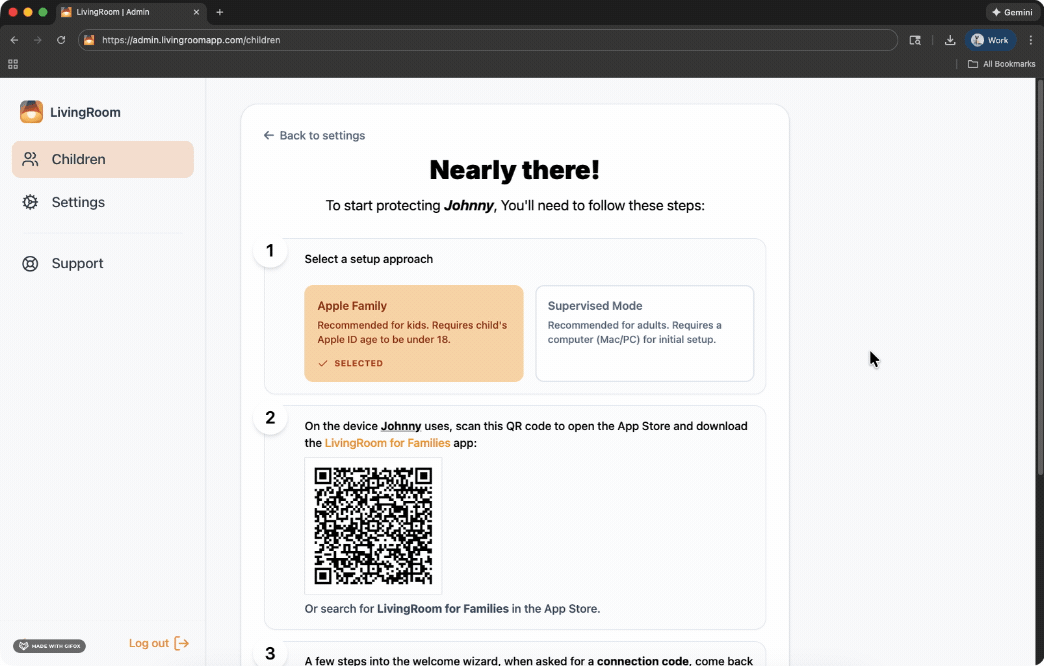Open the LivingRoom for Families link

[x=387, y=442]
